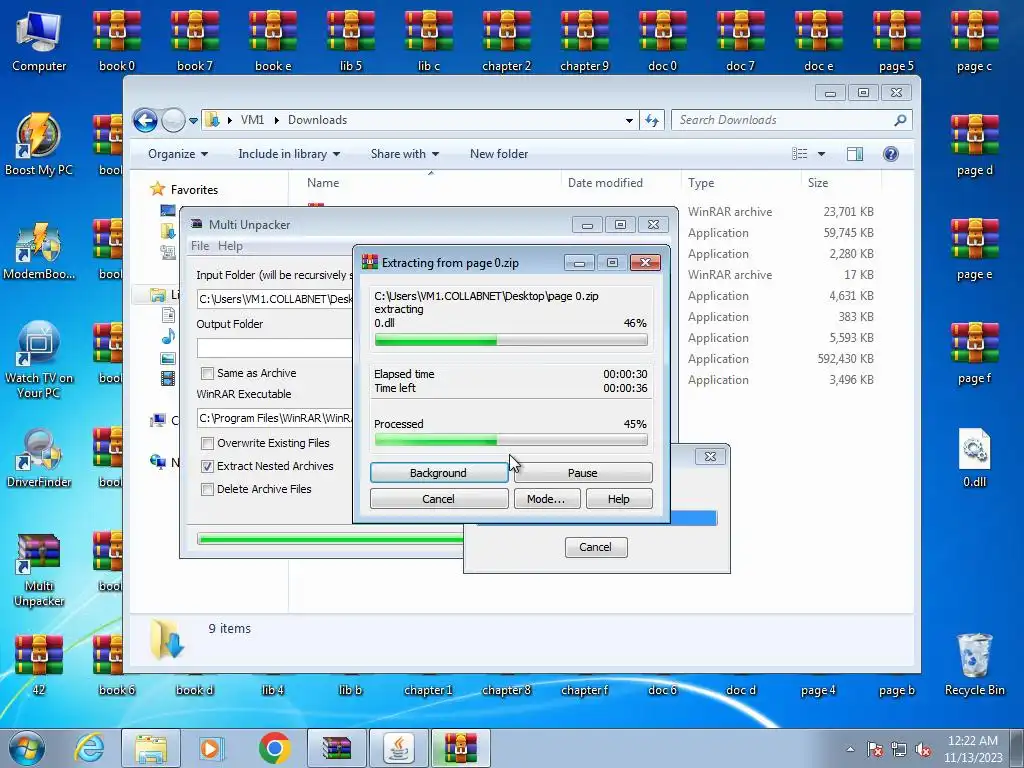Open Explorer help icon
Viewport: 1024px width, 768px height.
891,154
